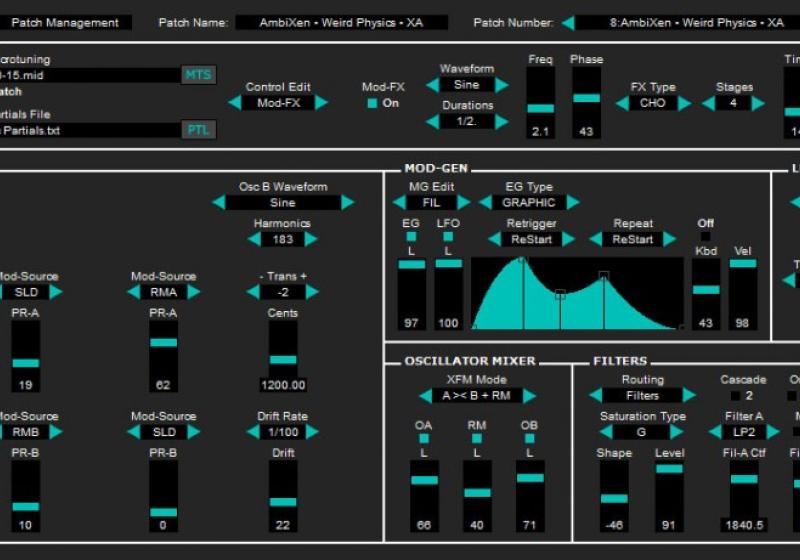Toggle the EG indicator in Mod-Gen
Image resolution: width=800 pixels, height=560 pixels.
pos(411,237)
